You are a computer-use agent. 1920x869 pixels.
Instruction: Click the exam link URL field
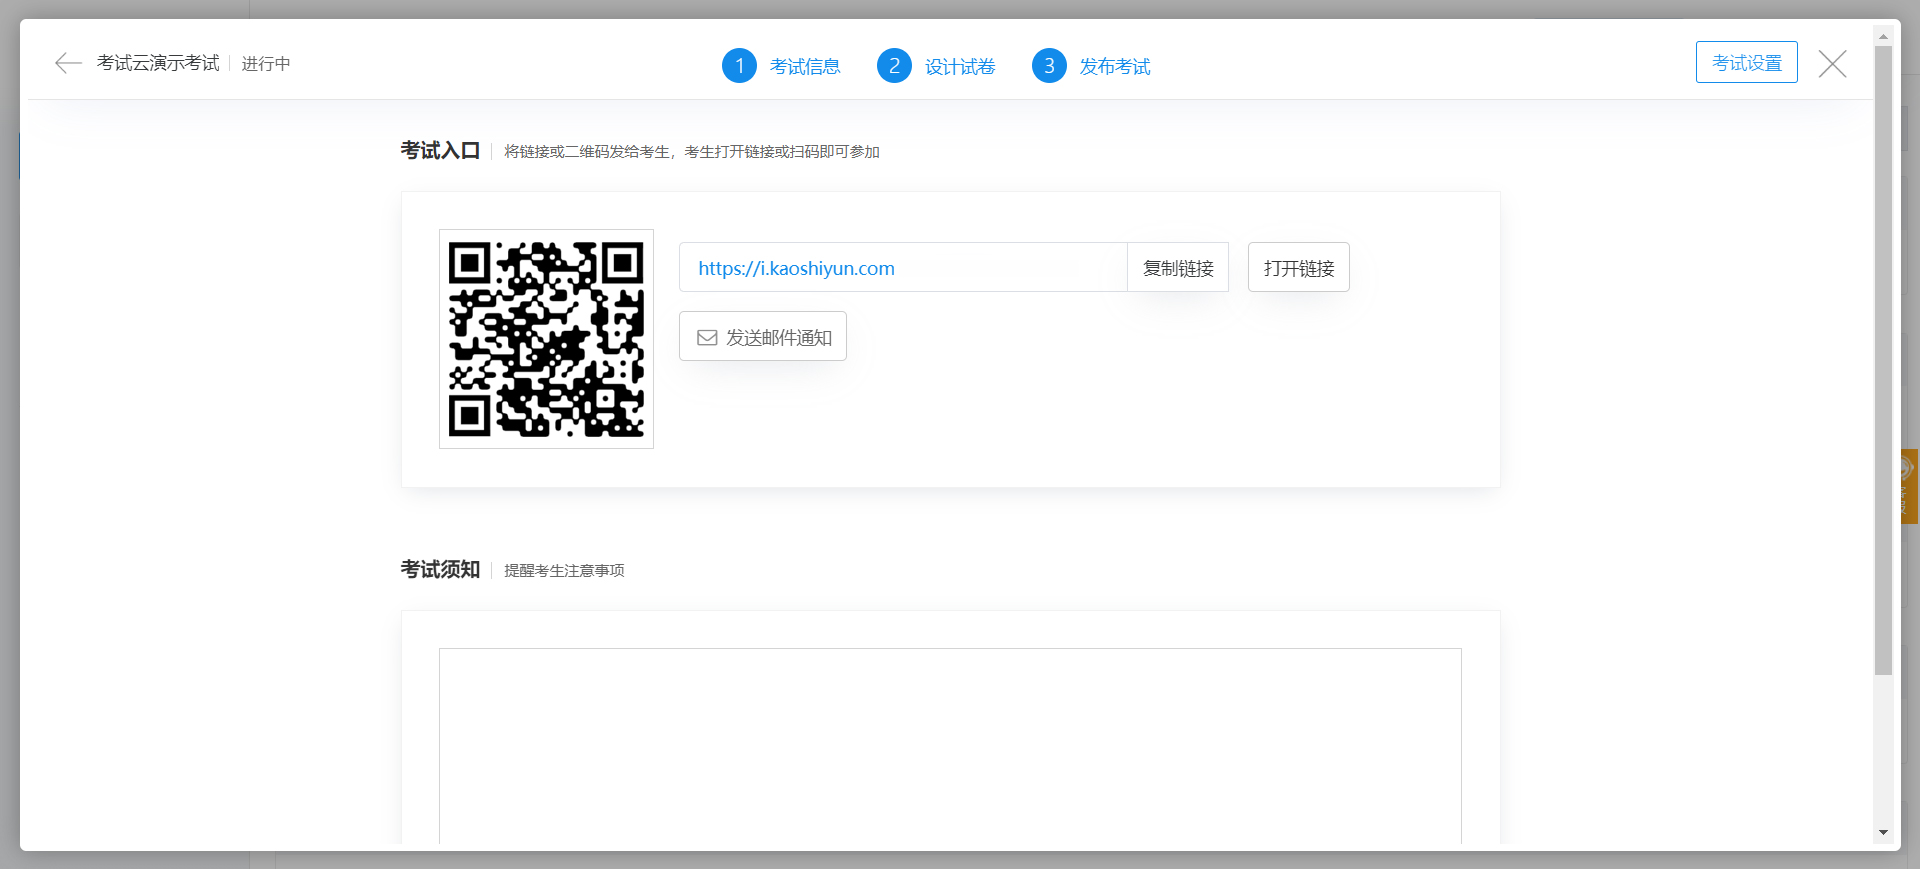[x=902, y=268]
